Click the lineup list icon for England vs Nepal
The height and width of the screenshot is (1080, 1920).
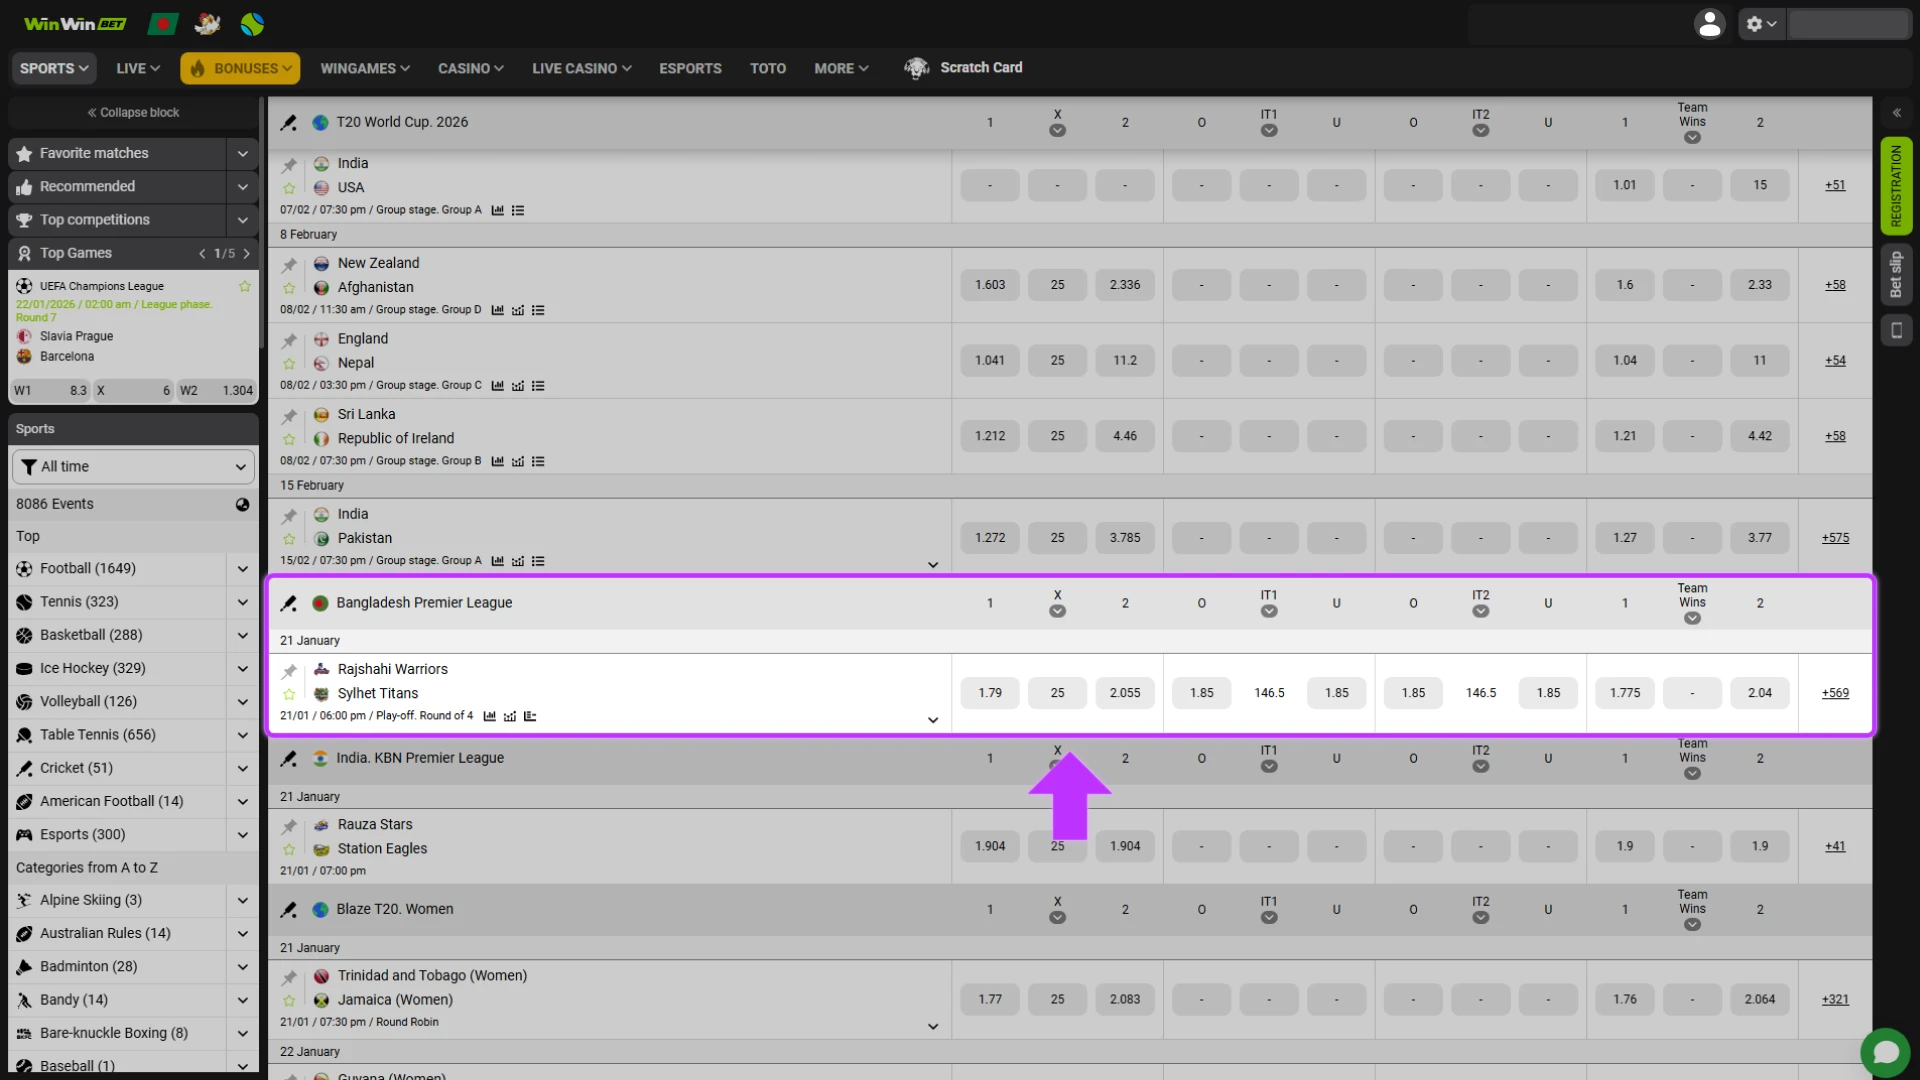click(x=538, y=386)
